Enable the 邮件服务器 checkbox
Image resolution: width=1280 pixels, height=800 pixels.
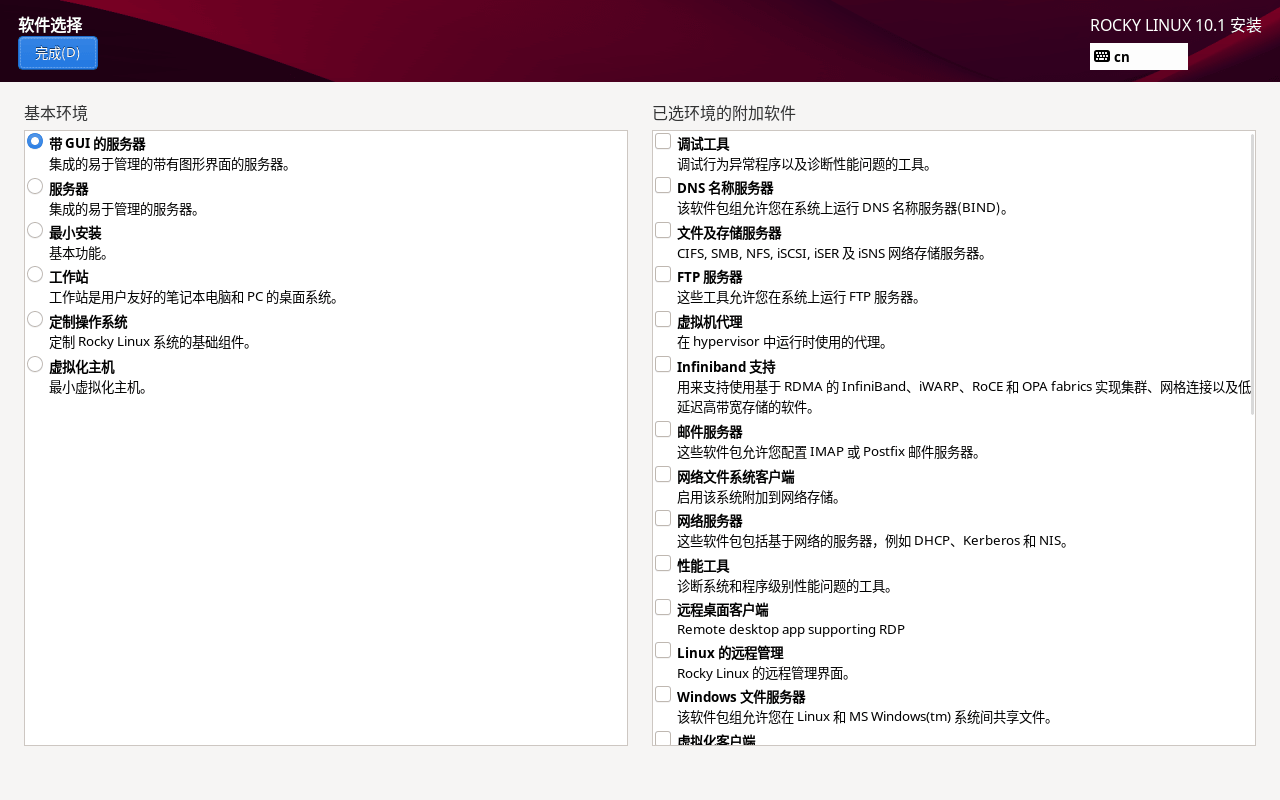pyautogui.click(x=663, y=429)
